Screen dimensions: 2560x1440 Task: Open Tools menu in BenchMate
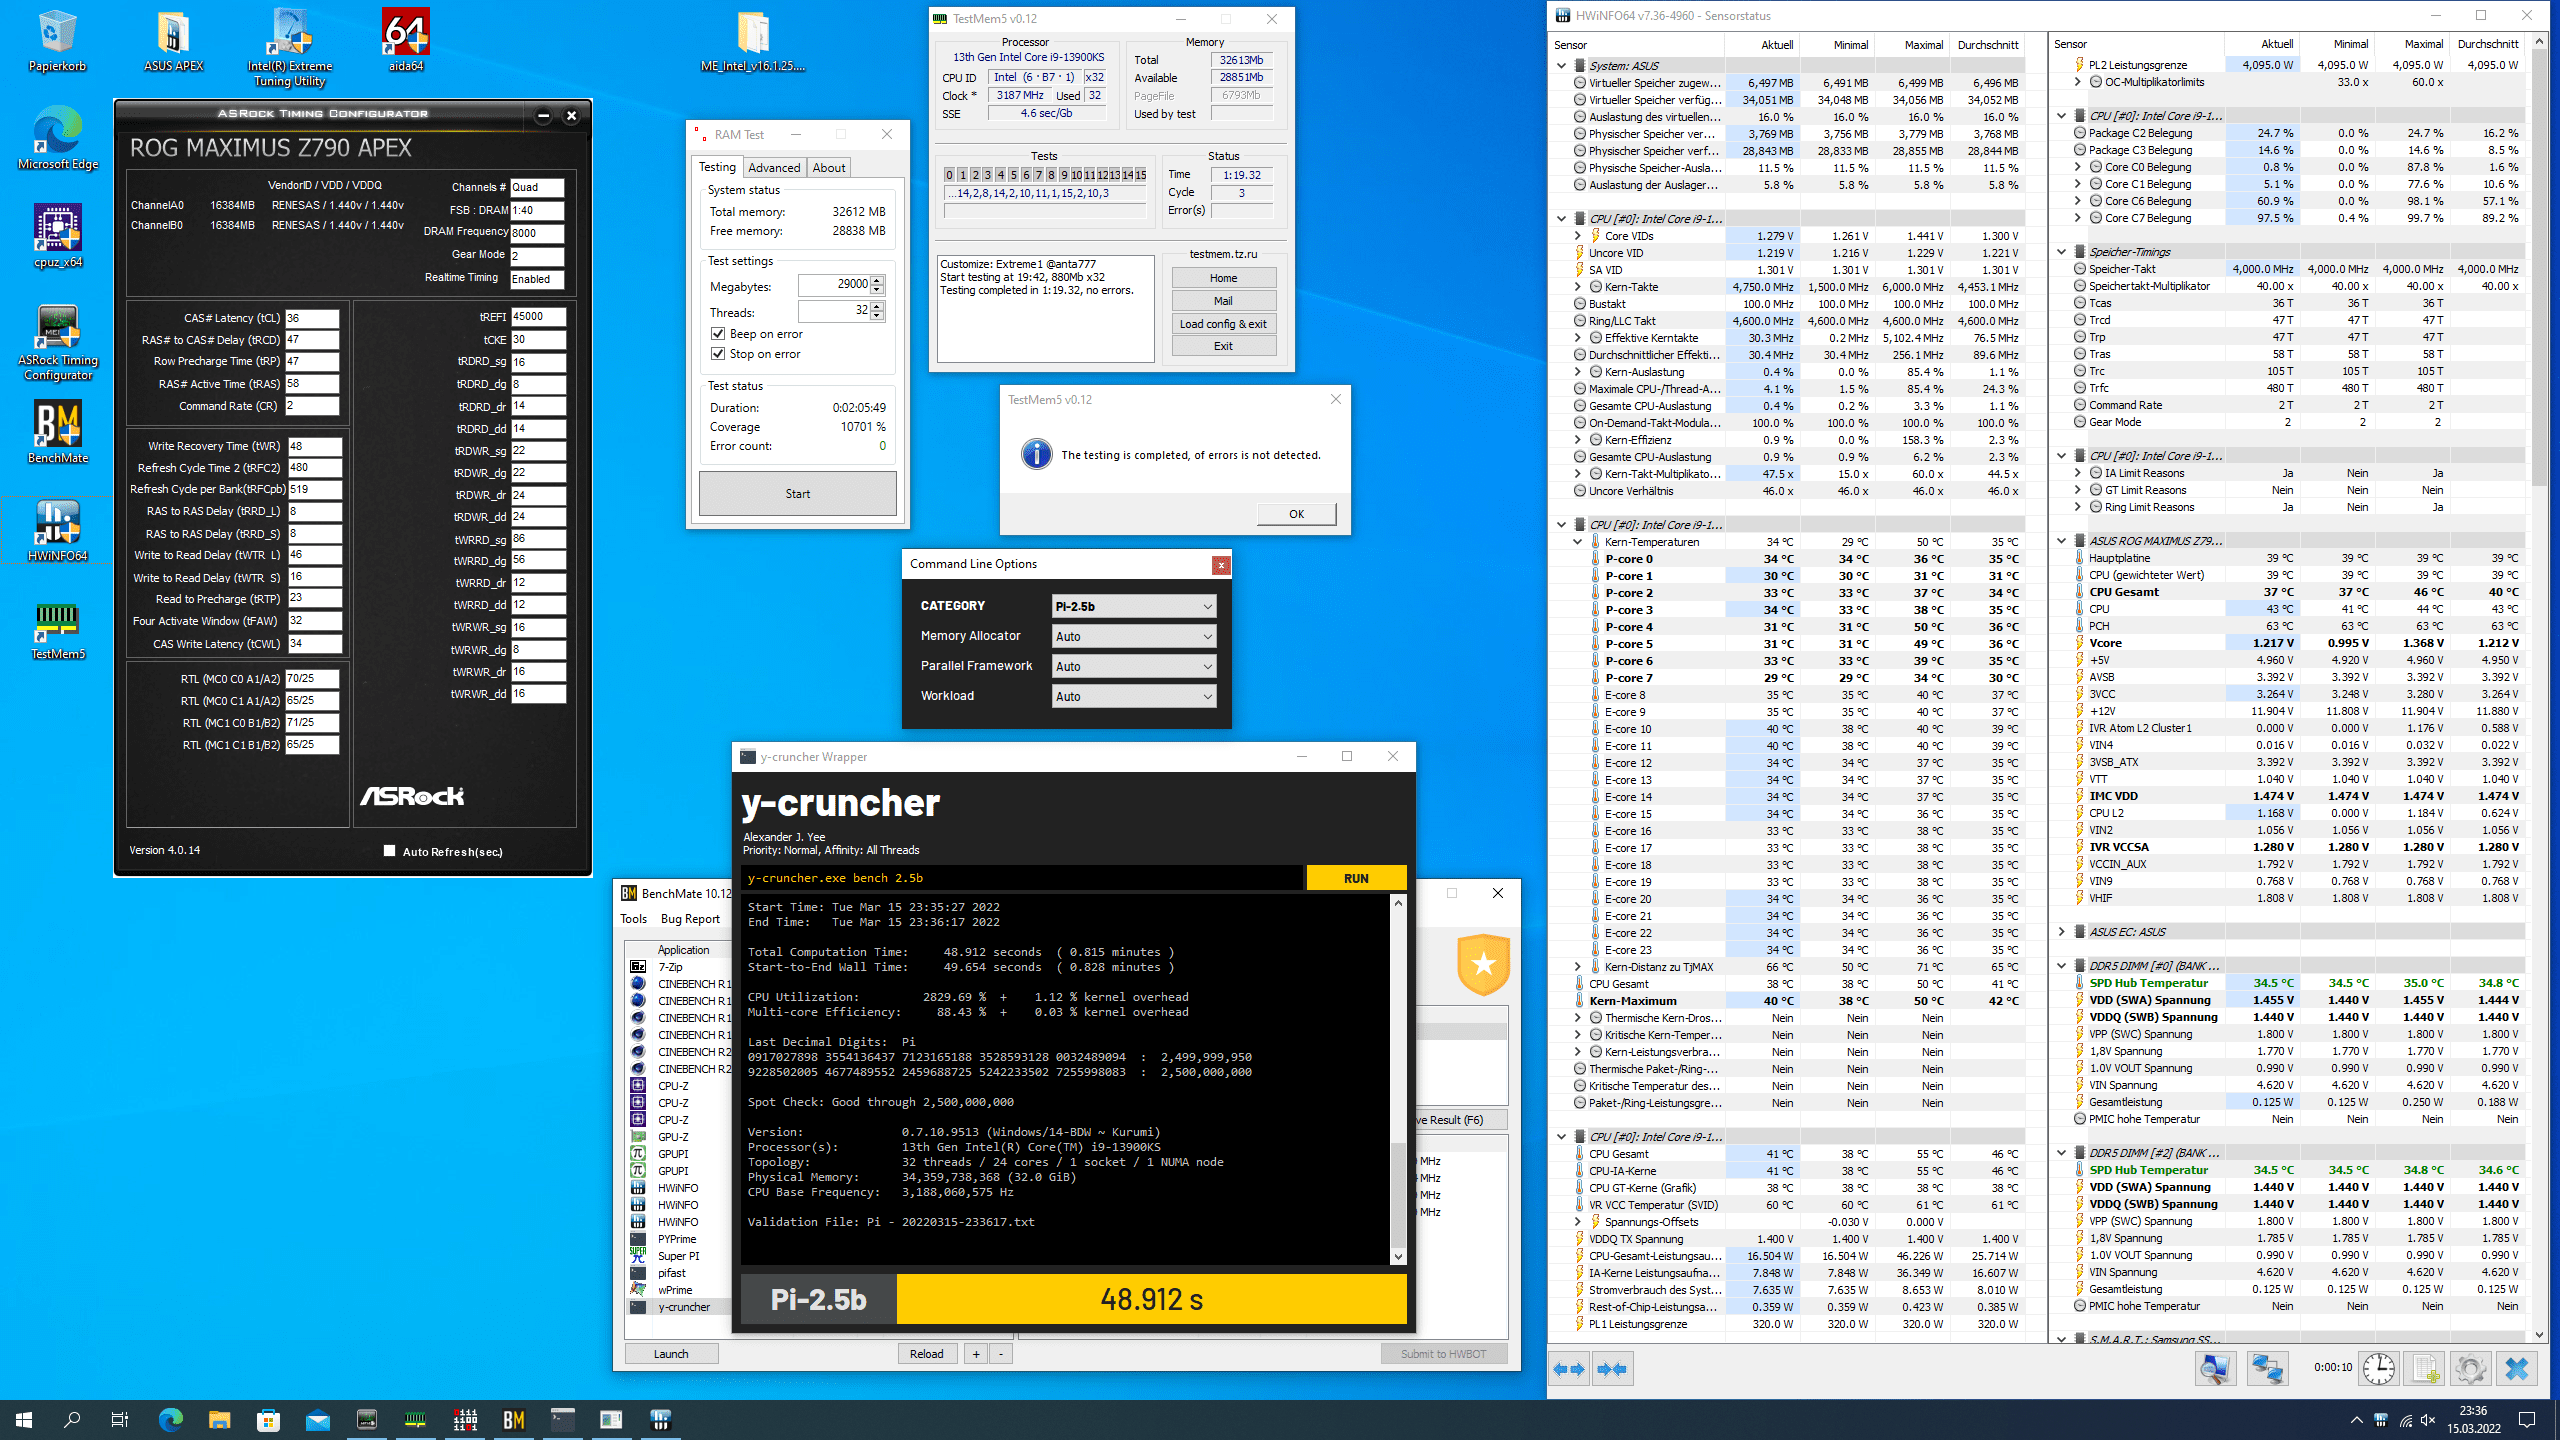(x=633, y=919)
